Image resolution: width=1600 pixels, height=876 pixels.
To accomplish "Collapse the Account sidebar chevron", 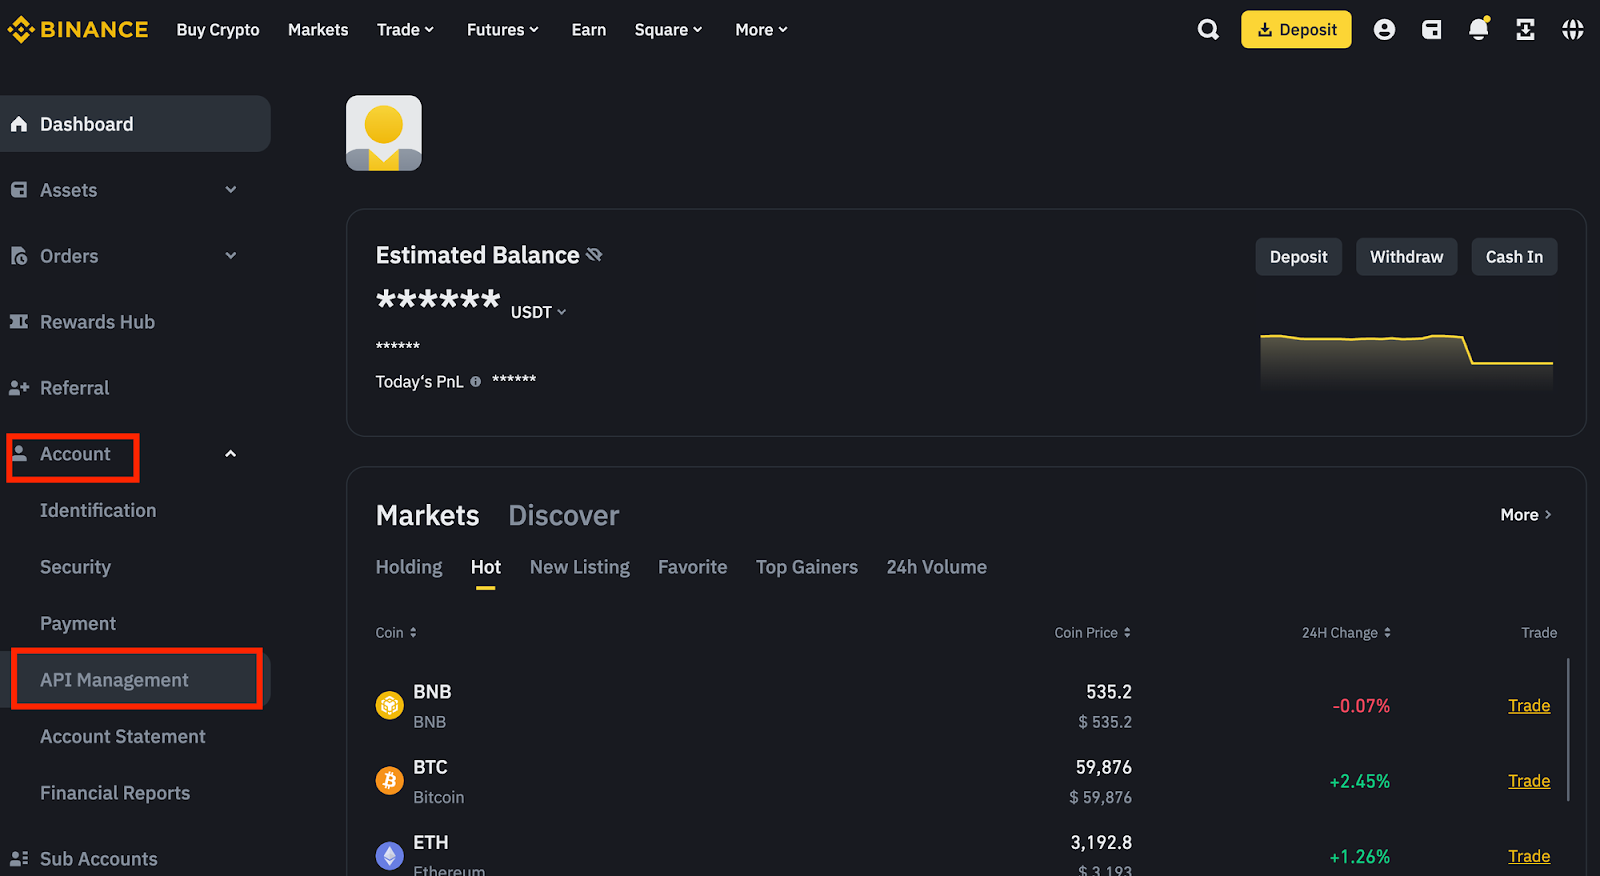I will click(231, 454).
